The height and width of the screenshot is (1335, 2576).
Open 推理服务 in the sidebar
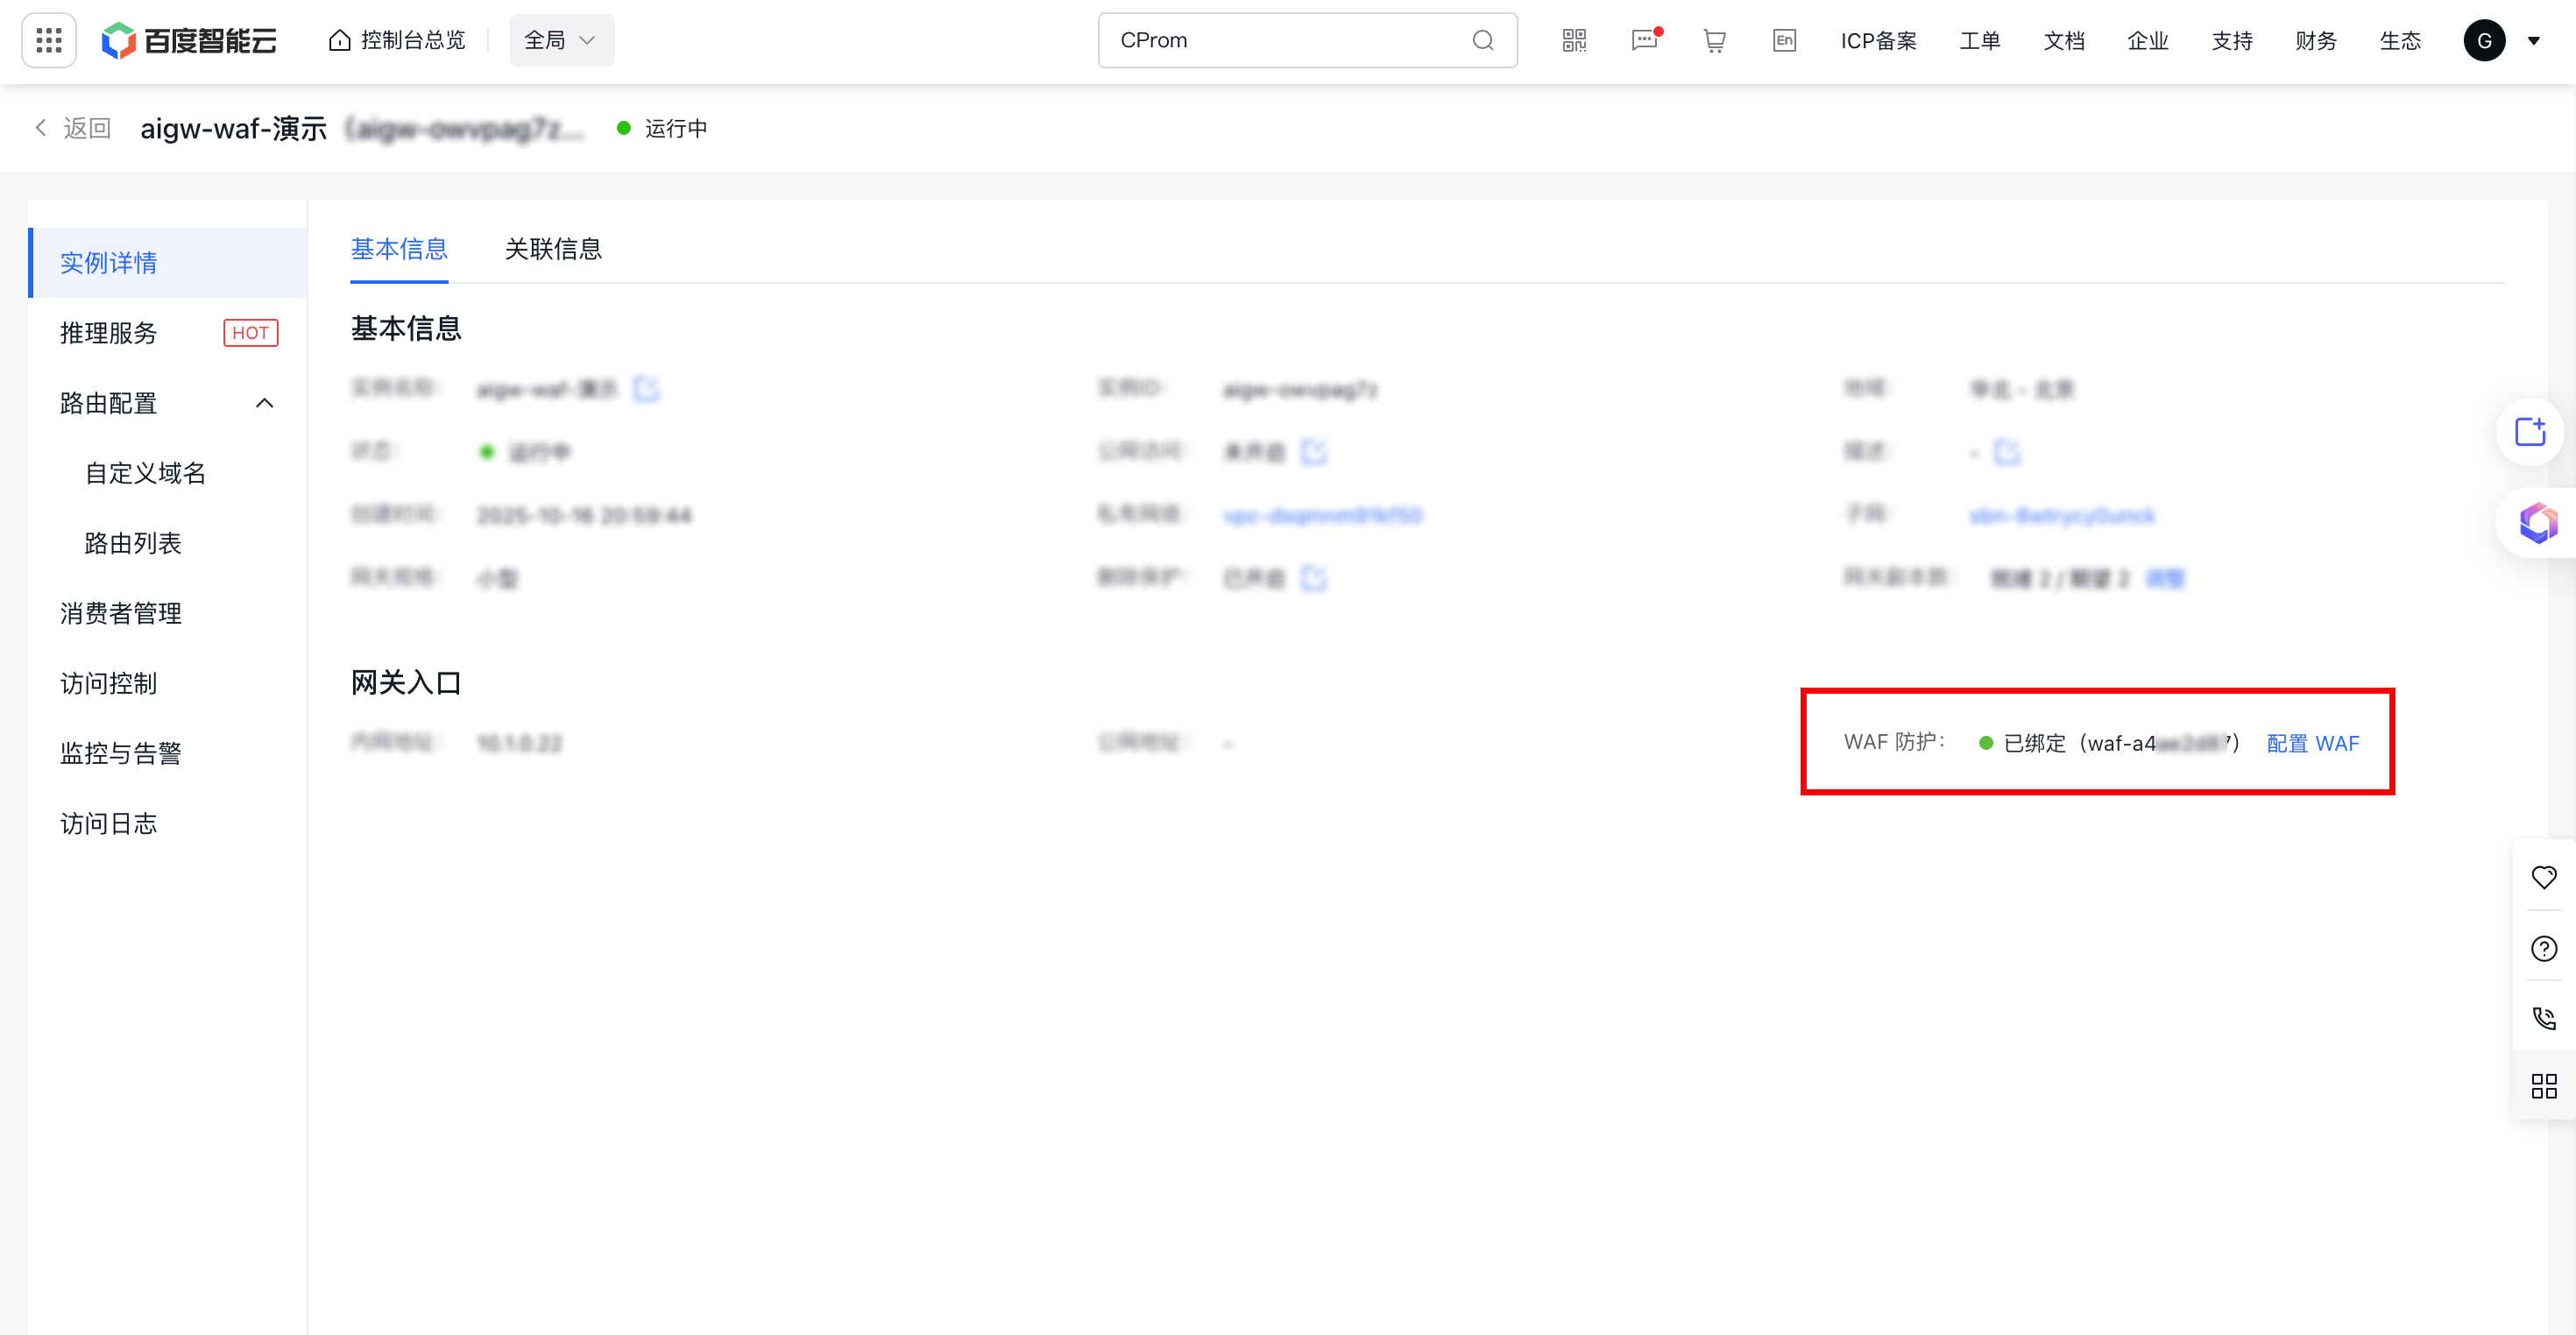pos(109,333)
